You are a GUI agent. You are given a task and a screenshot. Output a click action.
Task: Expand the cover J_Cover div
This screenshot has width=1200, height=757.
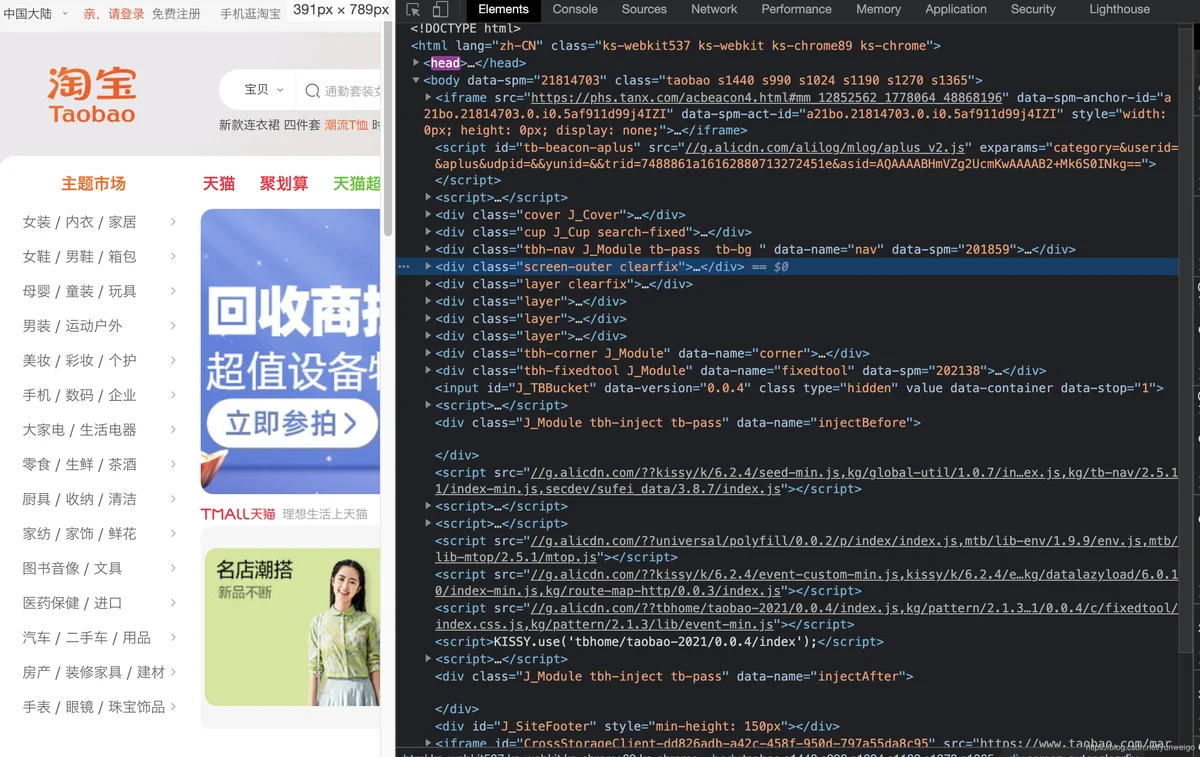click(x=428, y=215)
